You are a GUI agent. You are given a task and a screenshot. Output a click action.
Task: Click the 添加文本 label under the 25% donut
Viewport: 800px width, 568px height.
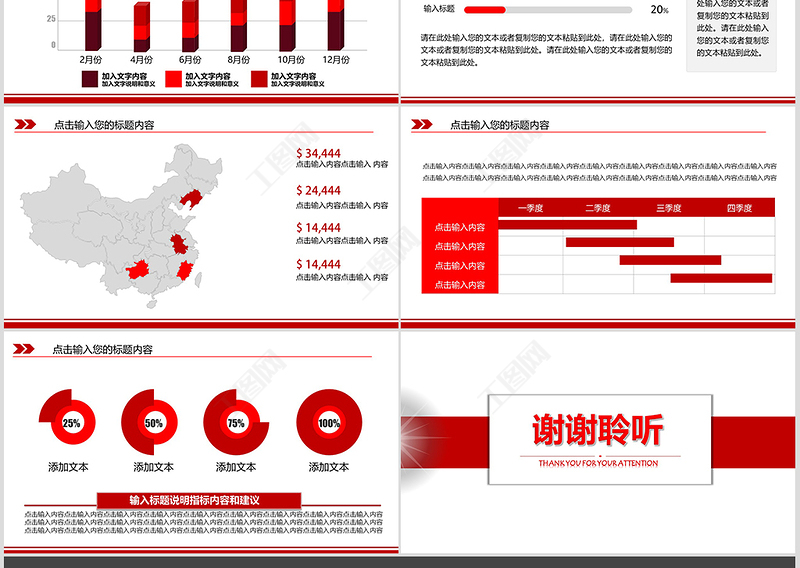click(x=68, y=467)
